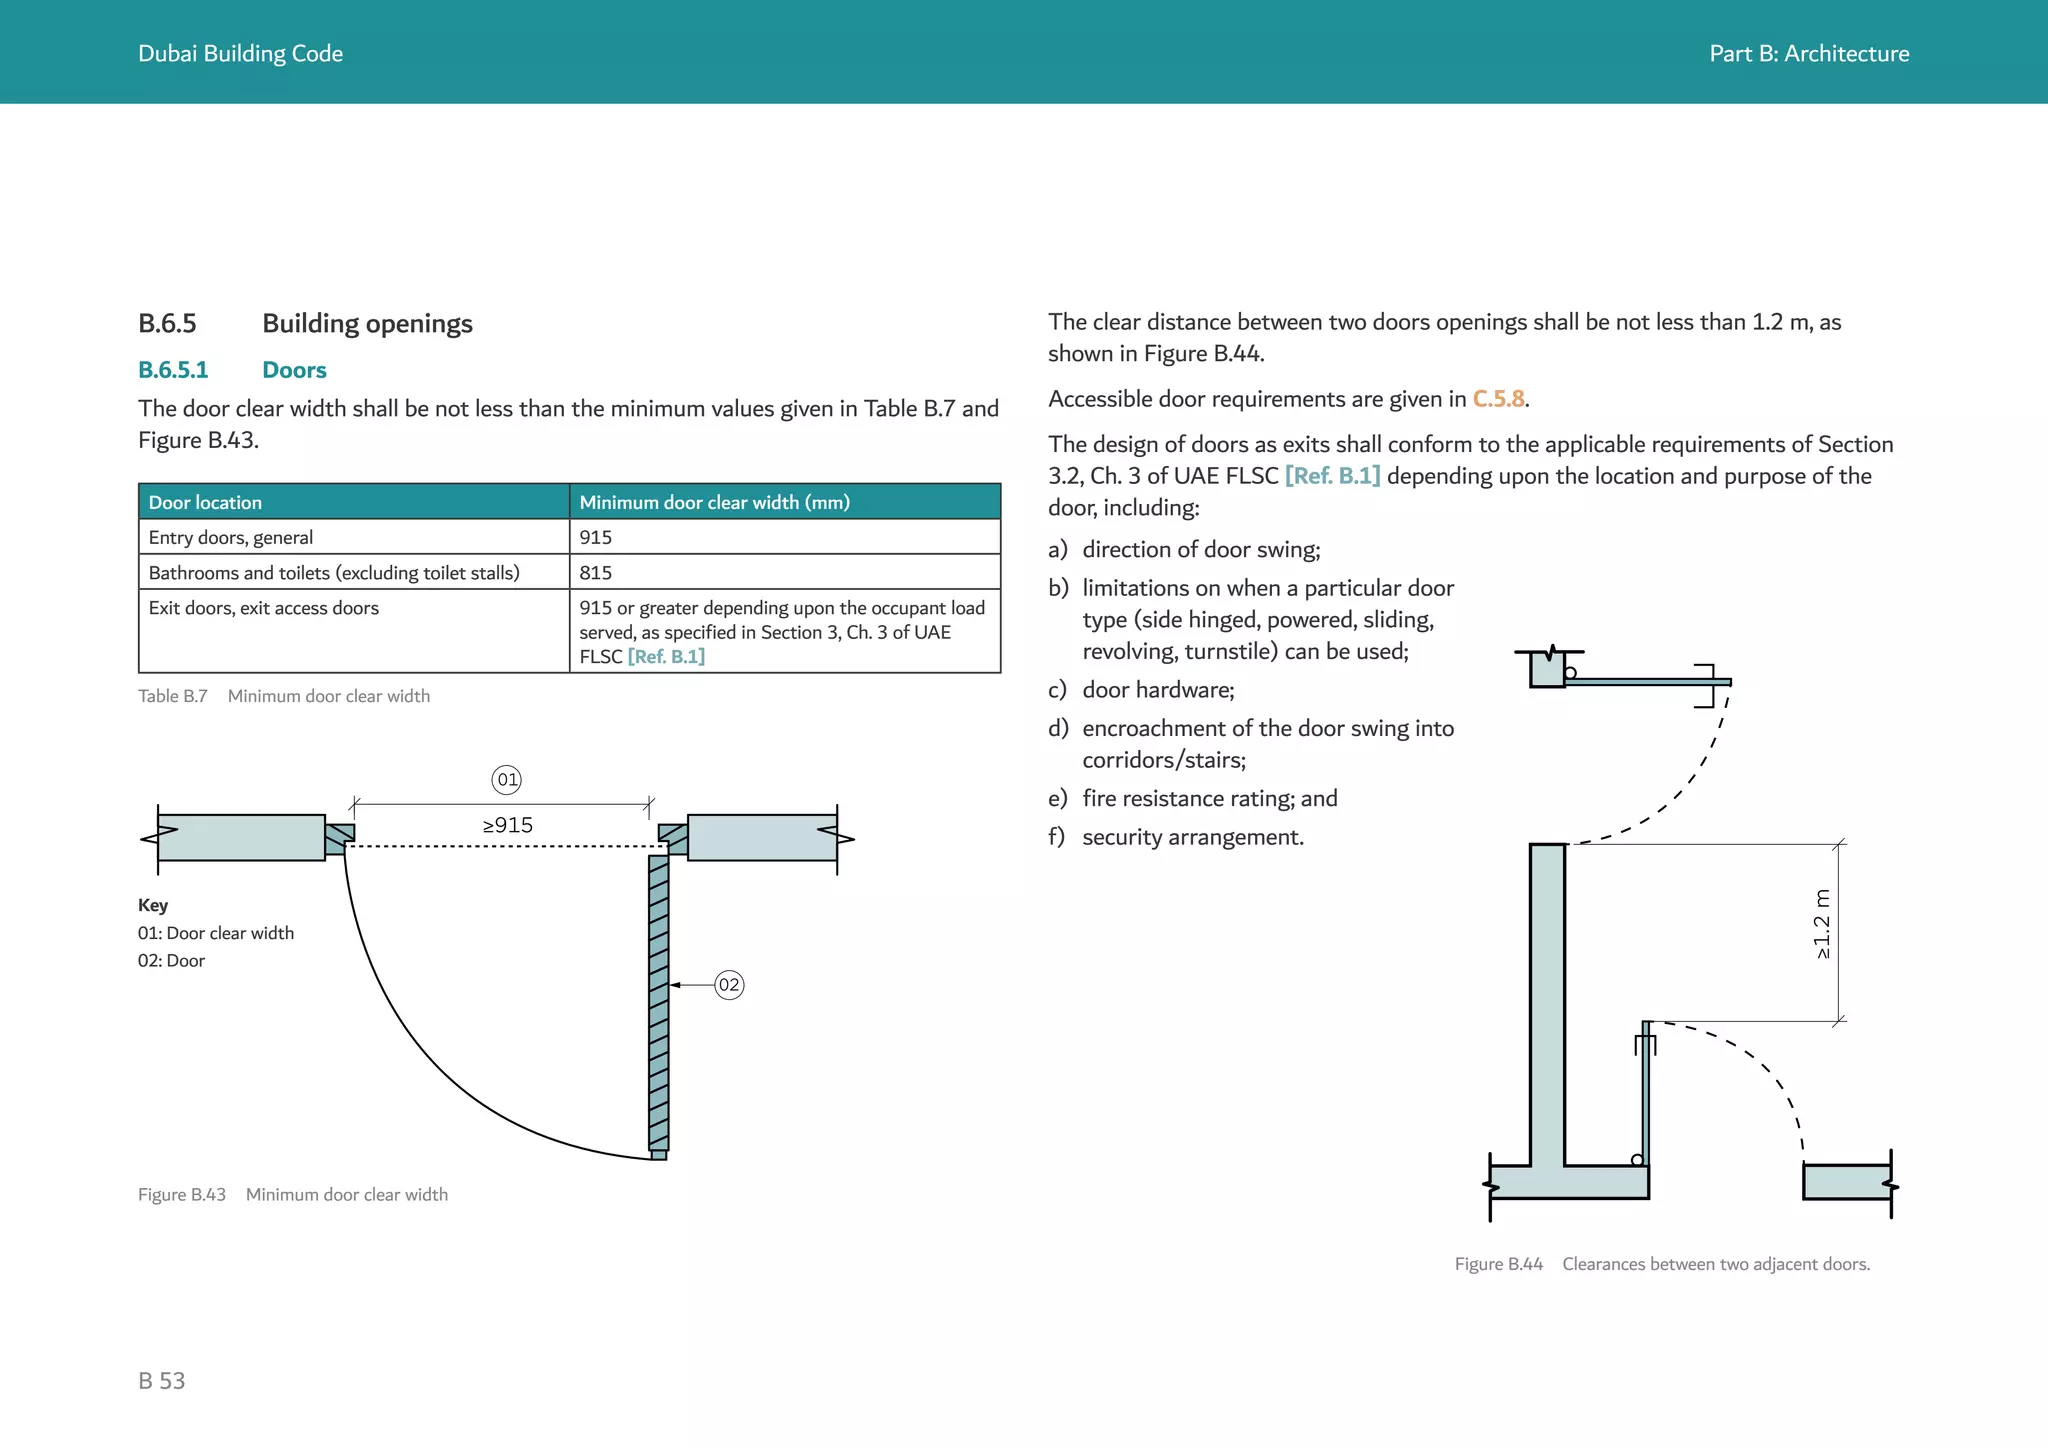Open the [Ref. B.1] link in paragraph
Viewport: 2048px width, 1448px height.
pyautogui.click(x=1332, y=476)
